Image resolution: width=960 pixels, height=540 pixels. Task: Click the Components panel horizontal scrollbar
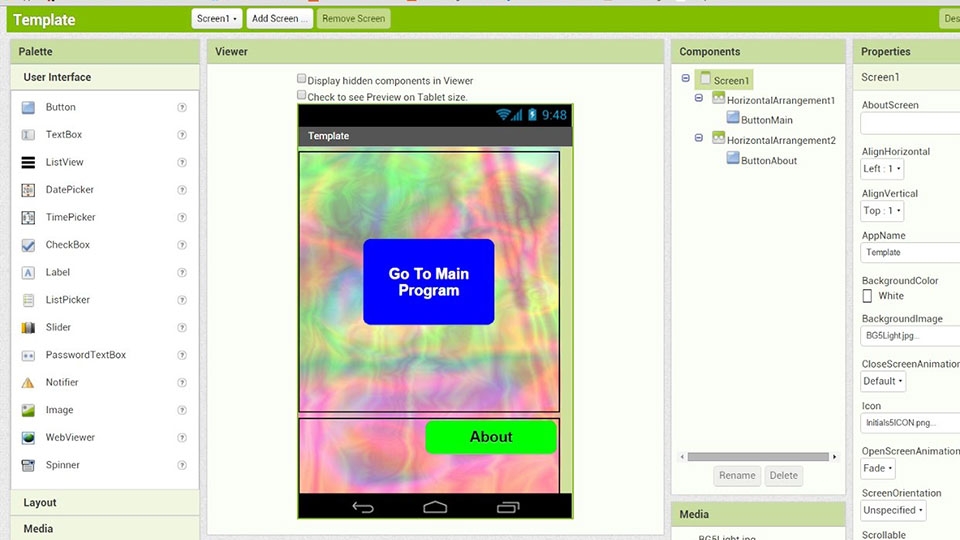pos(758,457)
